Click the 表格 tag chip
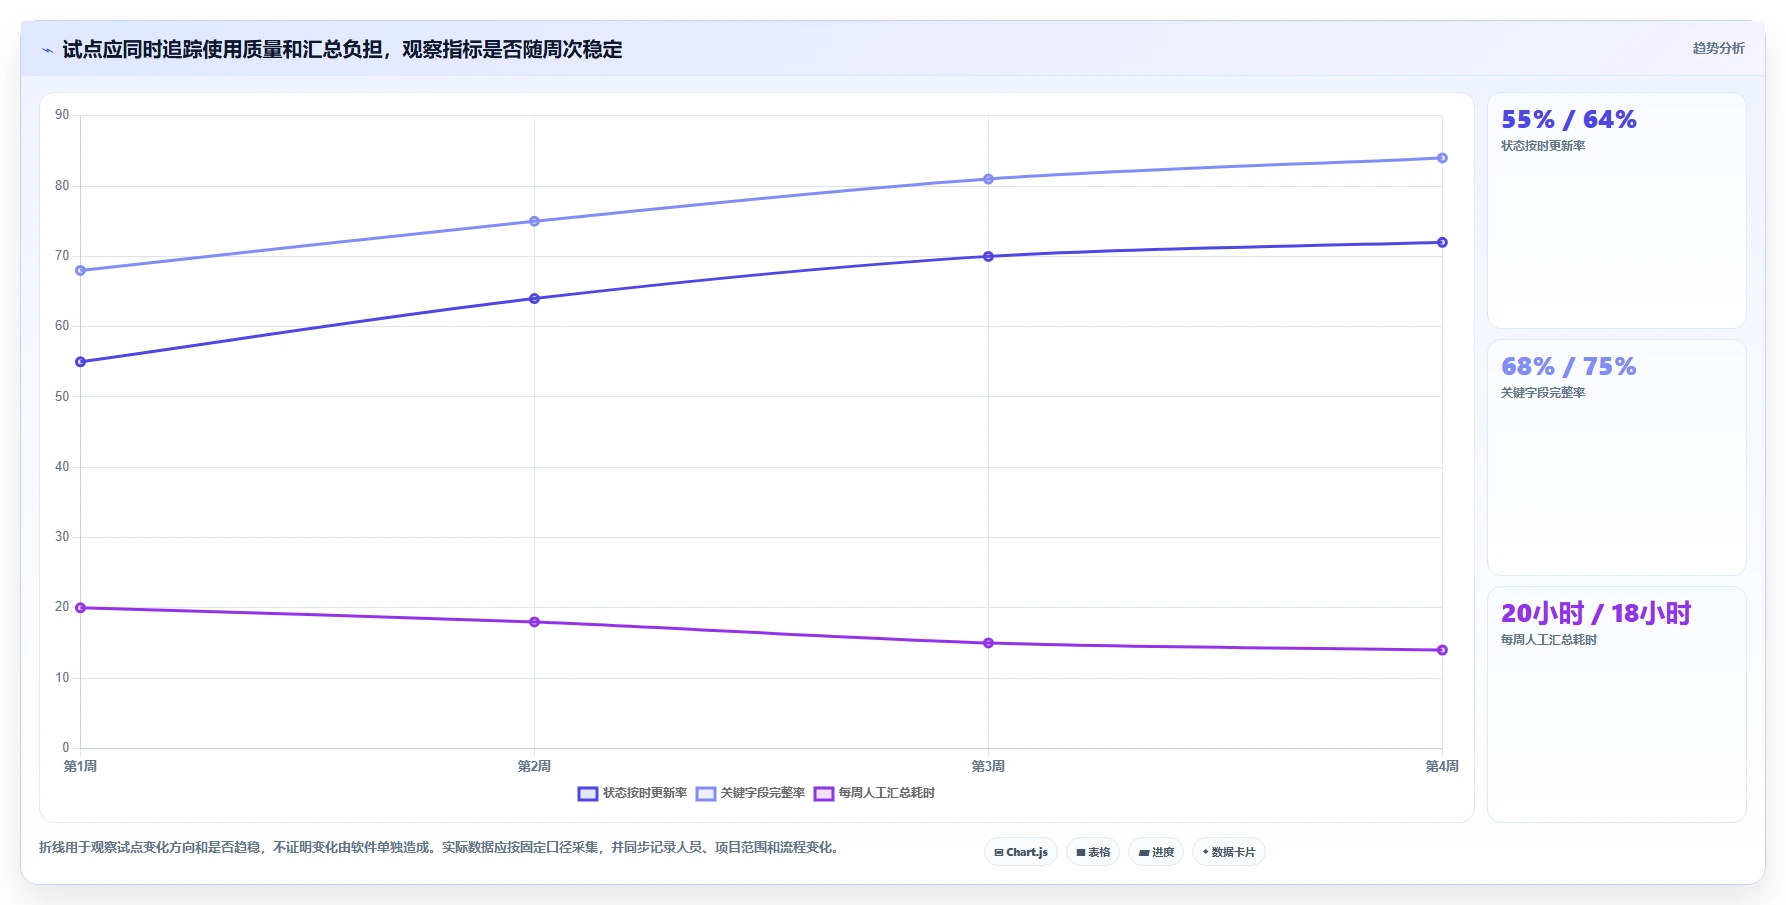The image size is (1786, 905). pos(1093,852)
